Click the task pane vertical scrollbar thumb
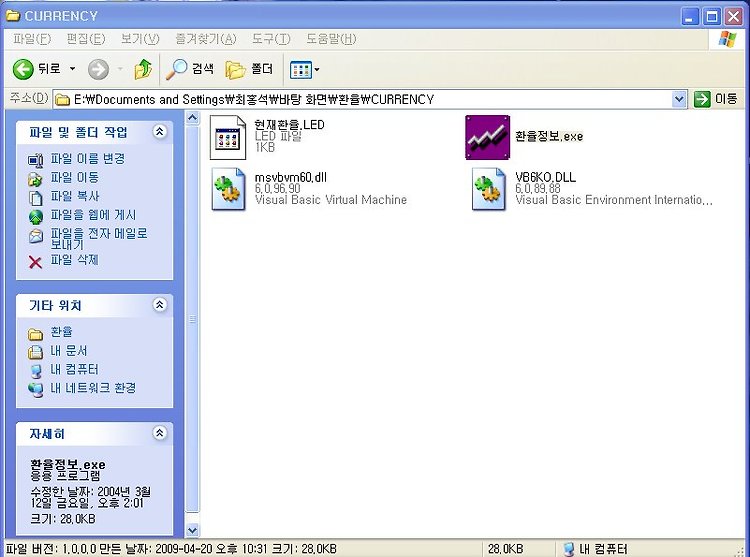The height and width of the screenshot is (557, 750). [x=192, y=318]
